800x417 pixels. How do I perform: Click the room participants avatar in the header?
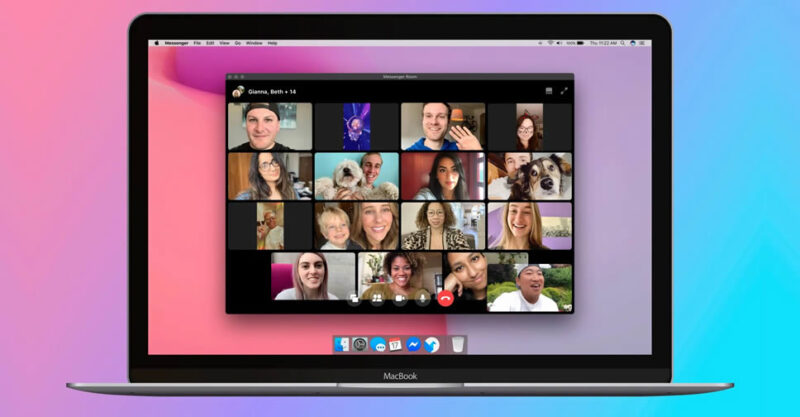tap(238, 91)
